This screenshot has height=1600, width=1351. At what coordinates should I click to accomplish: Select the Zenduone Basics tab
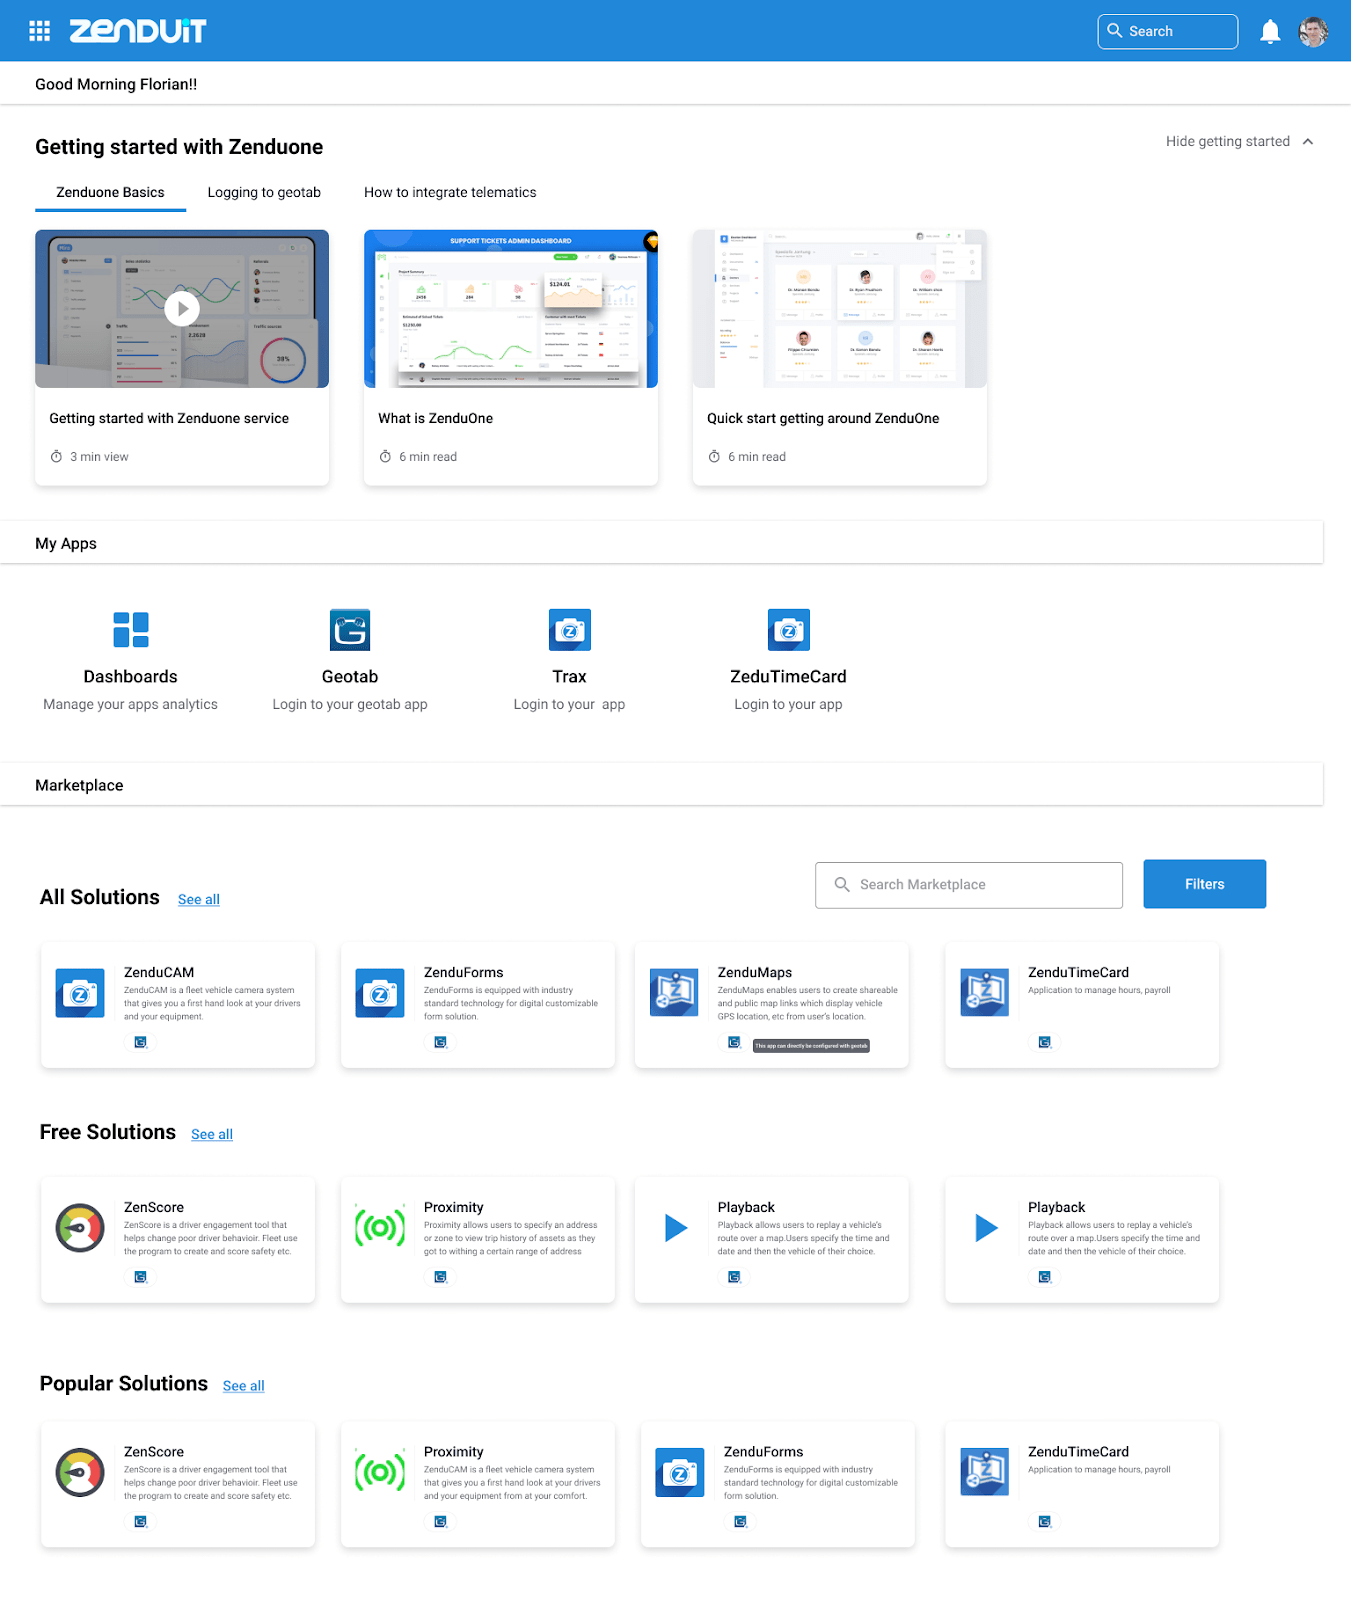110,193
